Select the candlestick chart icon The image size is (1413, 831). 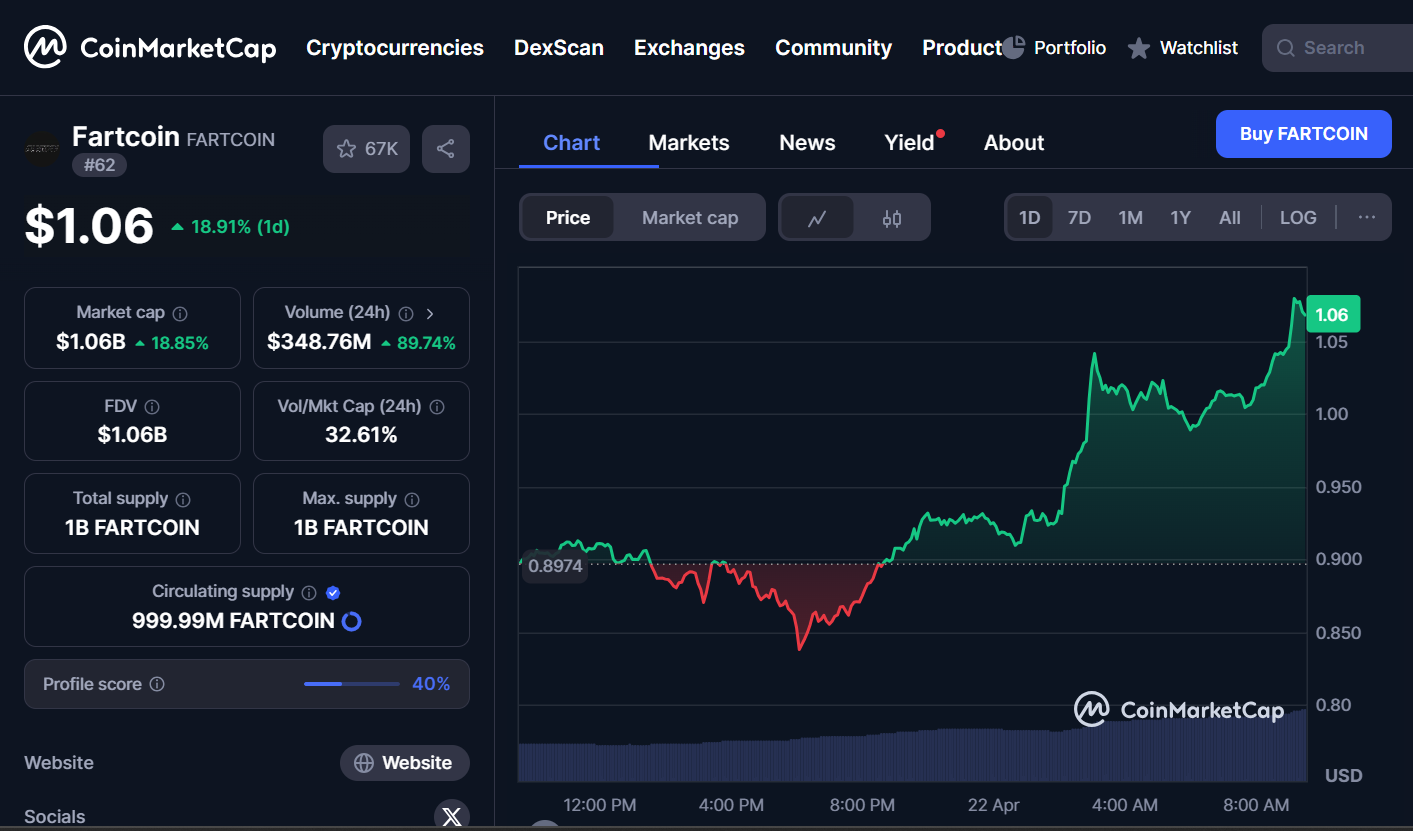[891, 217]
